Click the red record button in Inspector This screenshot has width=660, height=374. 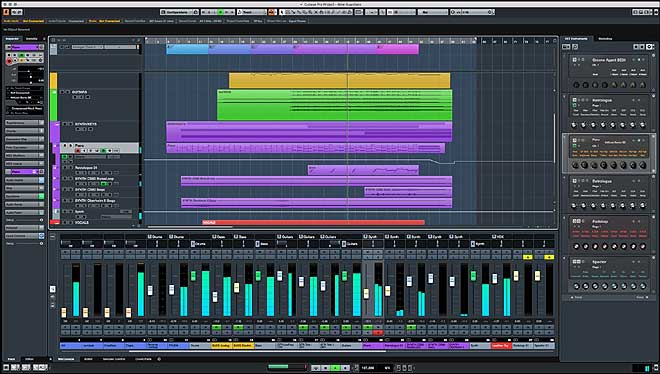point(9,61)
